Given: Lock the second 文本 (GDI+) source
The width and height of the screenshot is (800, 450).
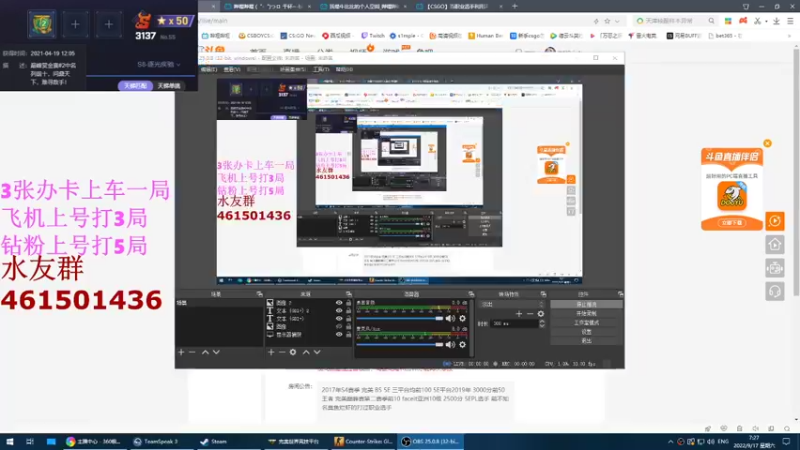Looking at the screenshot, I should pos(349,319).
